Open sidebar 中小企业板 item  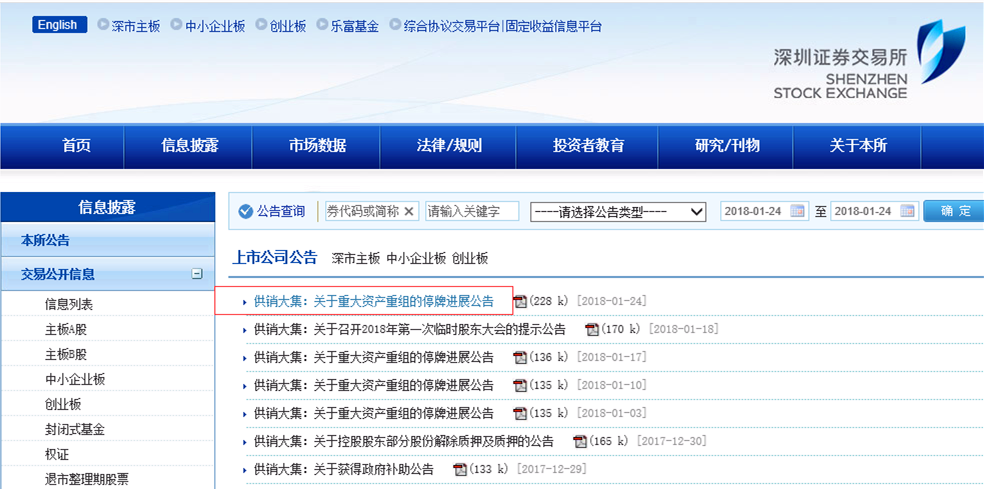click(75, 379)
